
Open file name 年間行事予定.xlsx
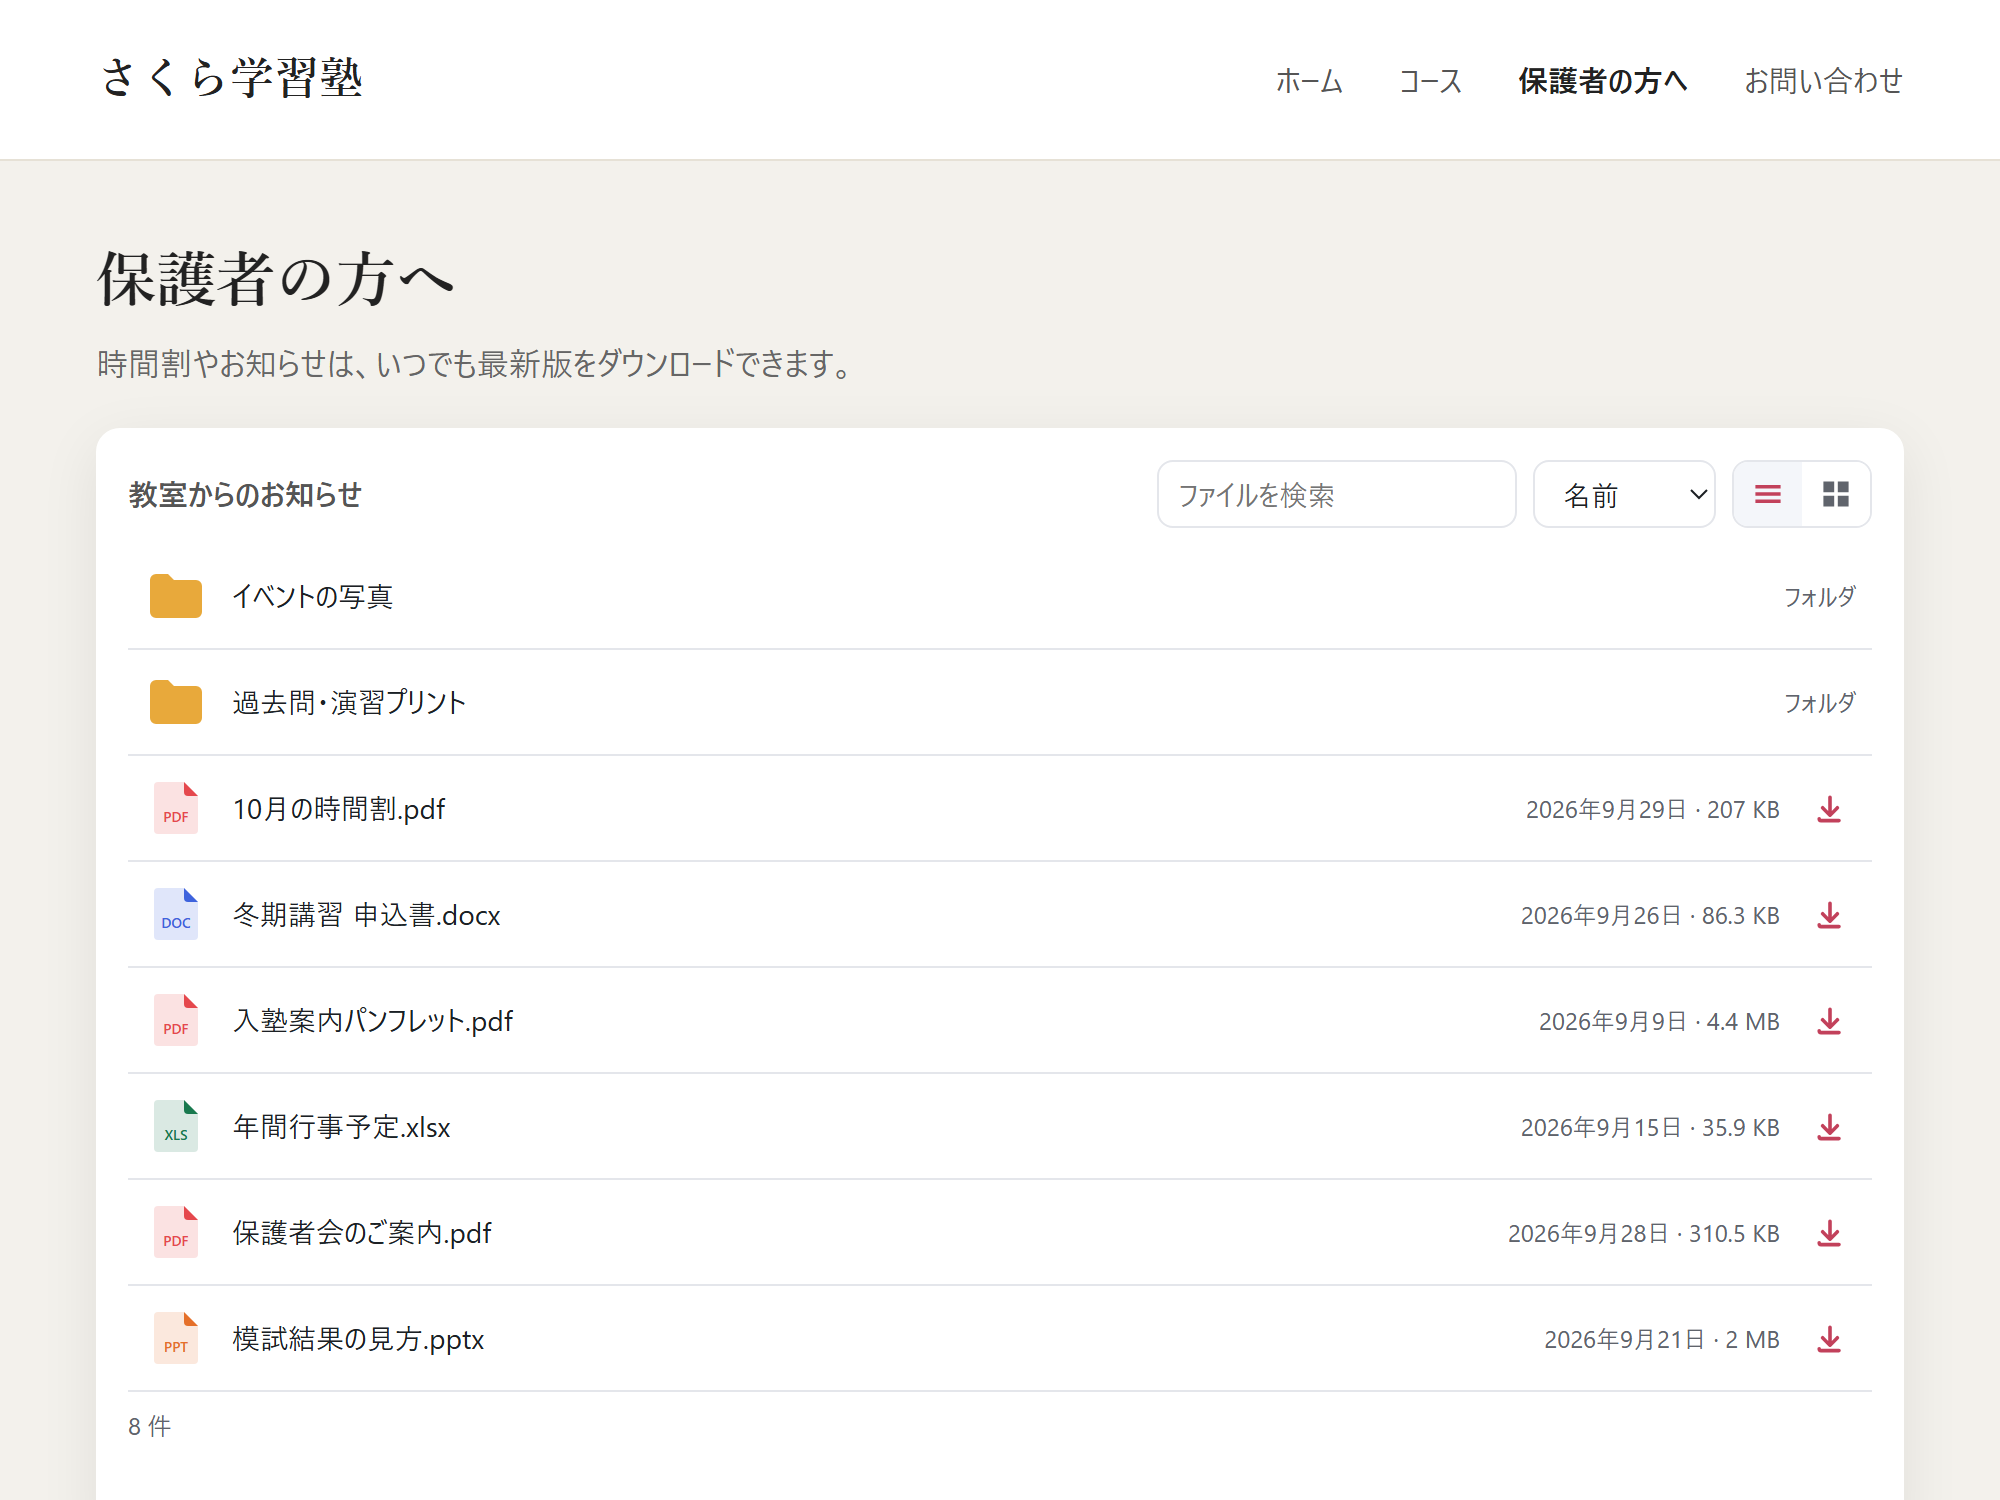pos(342,1127)
